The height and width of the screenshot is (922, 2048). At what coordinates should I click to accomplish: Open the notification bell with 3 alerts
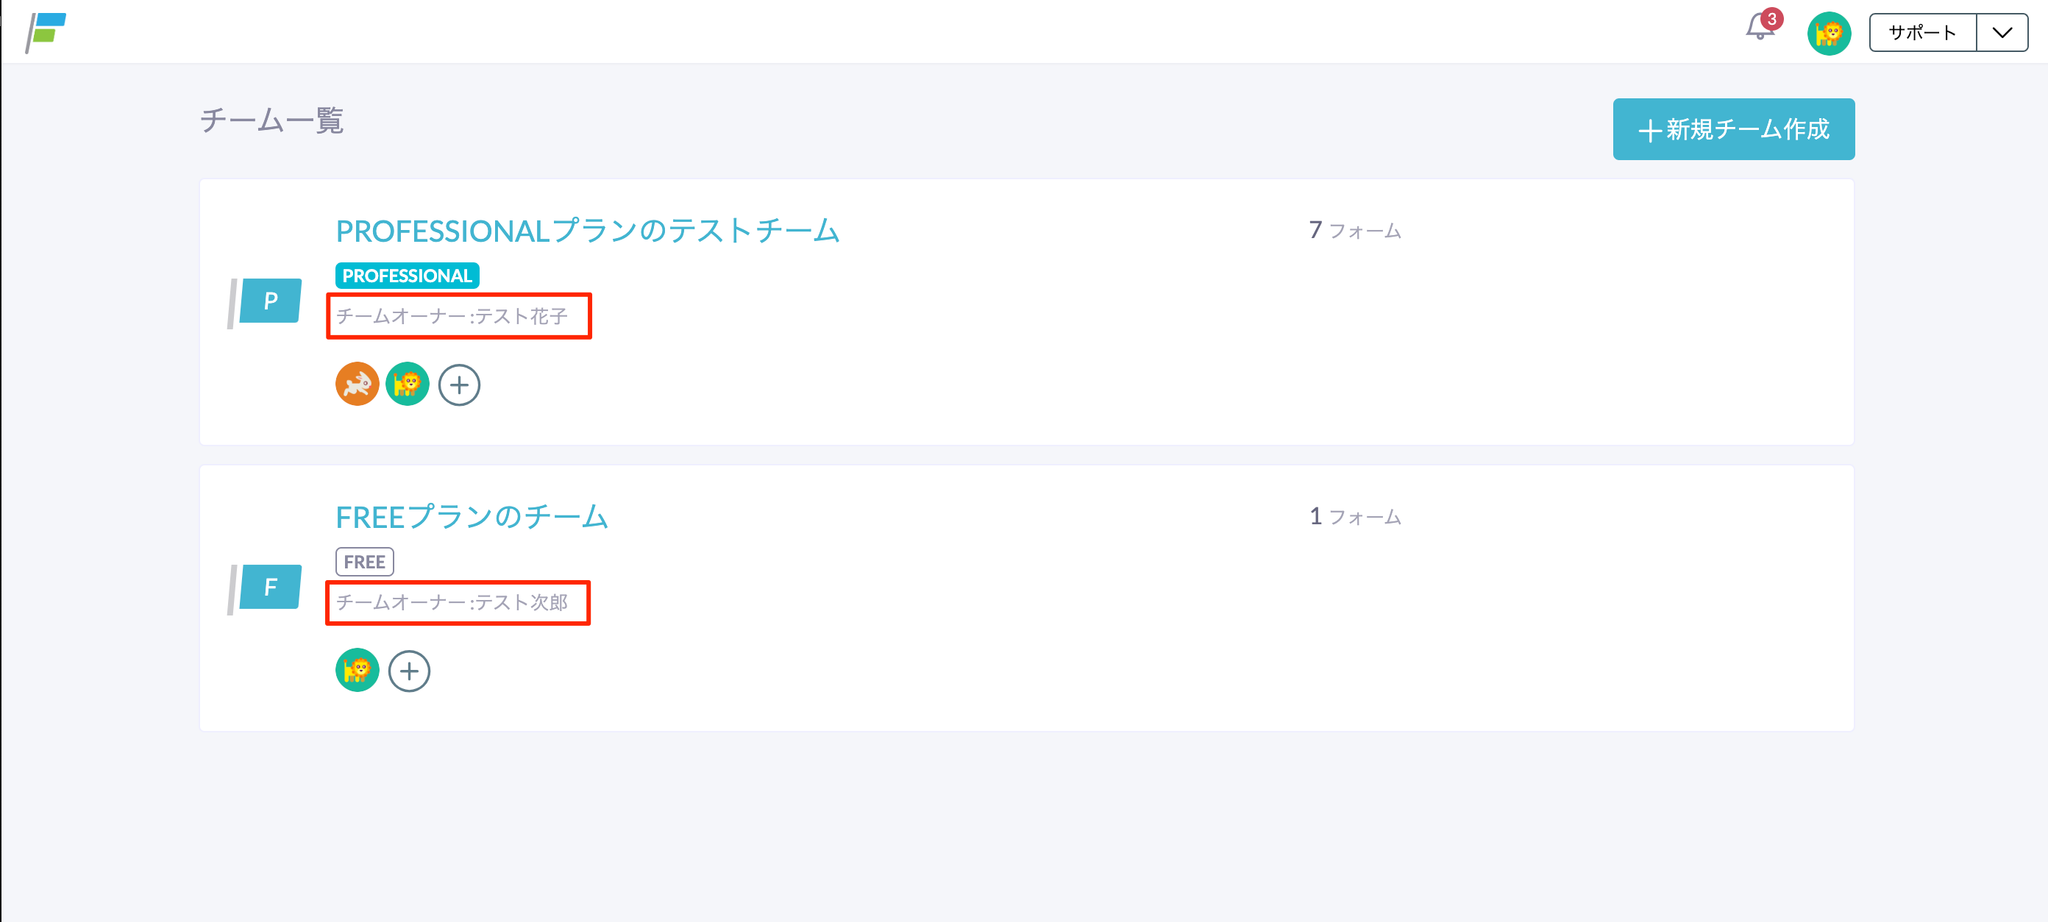[x=1760, y=27]
